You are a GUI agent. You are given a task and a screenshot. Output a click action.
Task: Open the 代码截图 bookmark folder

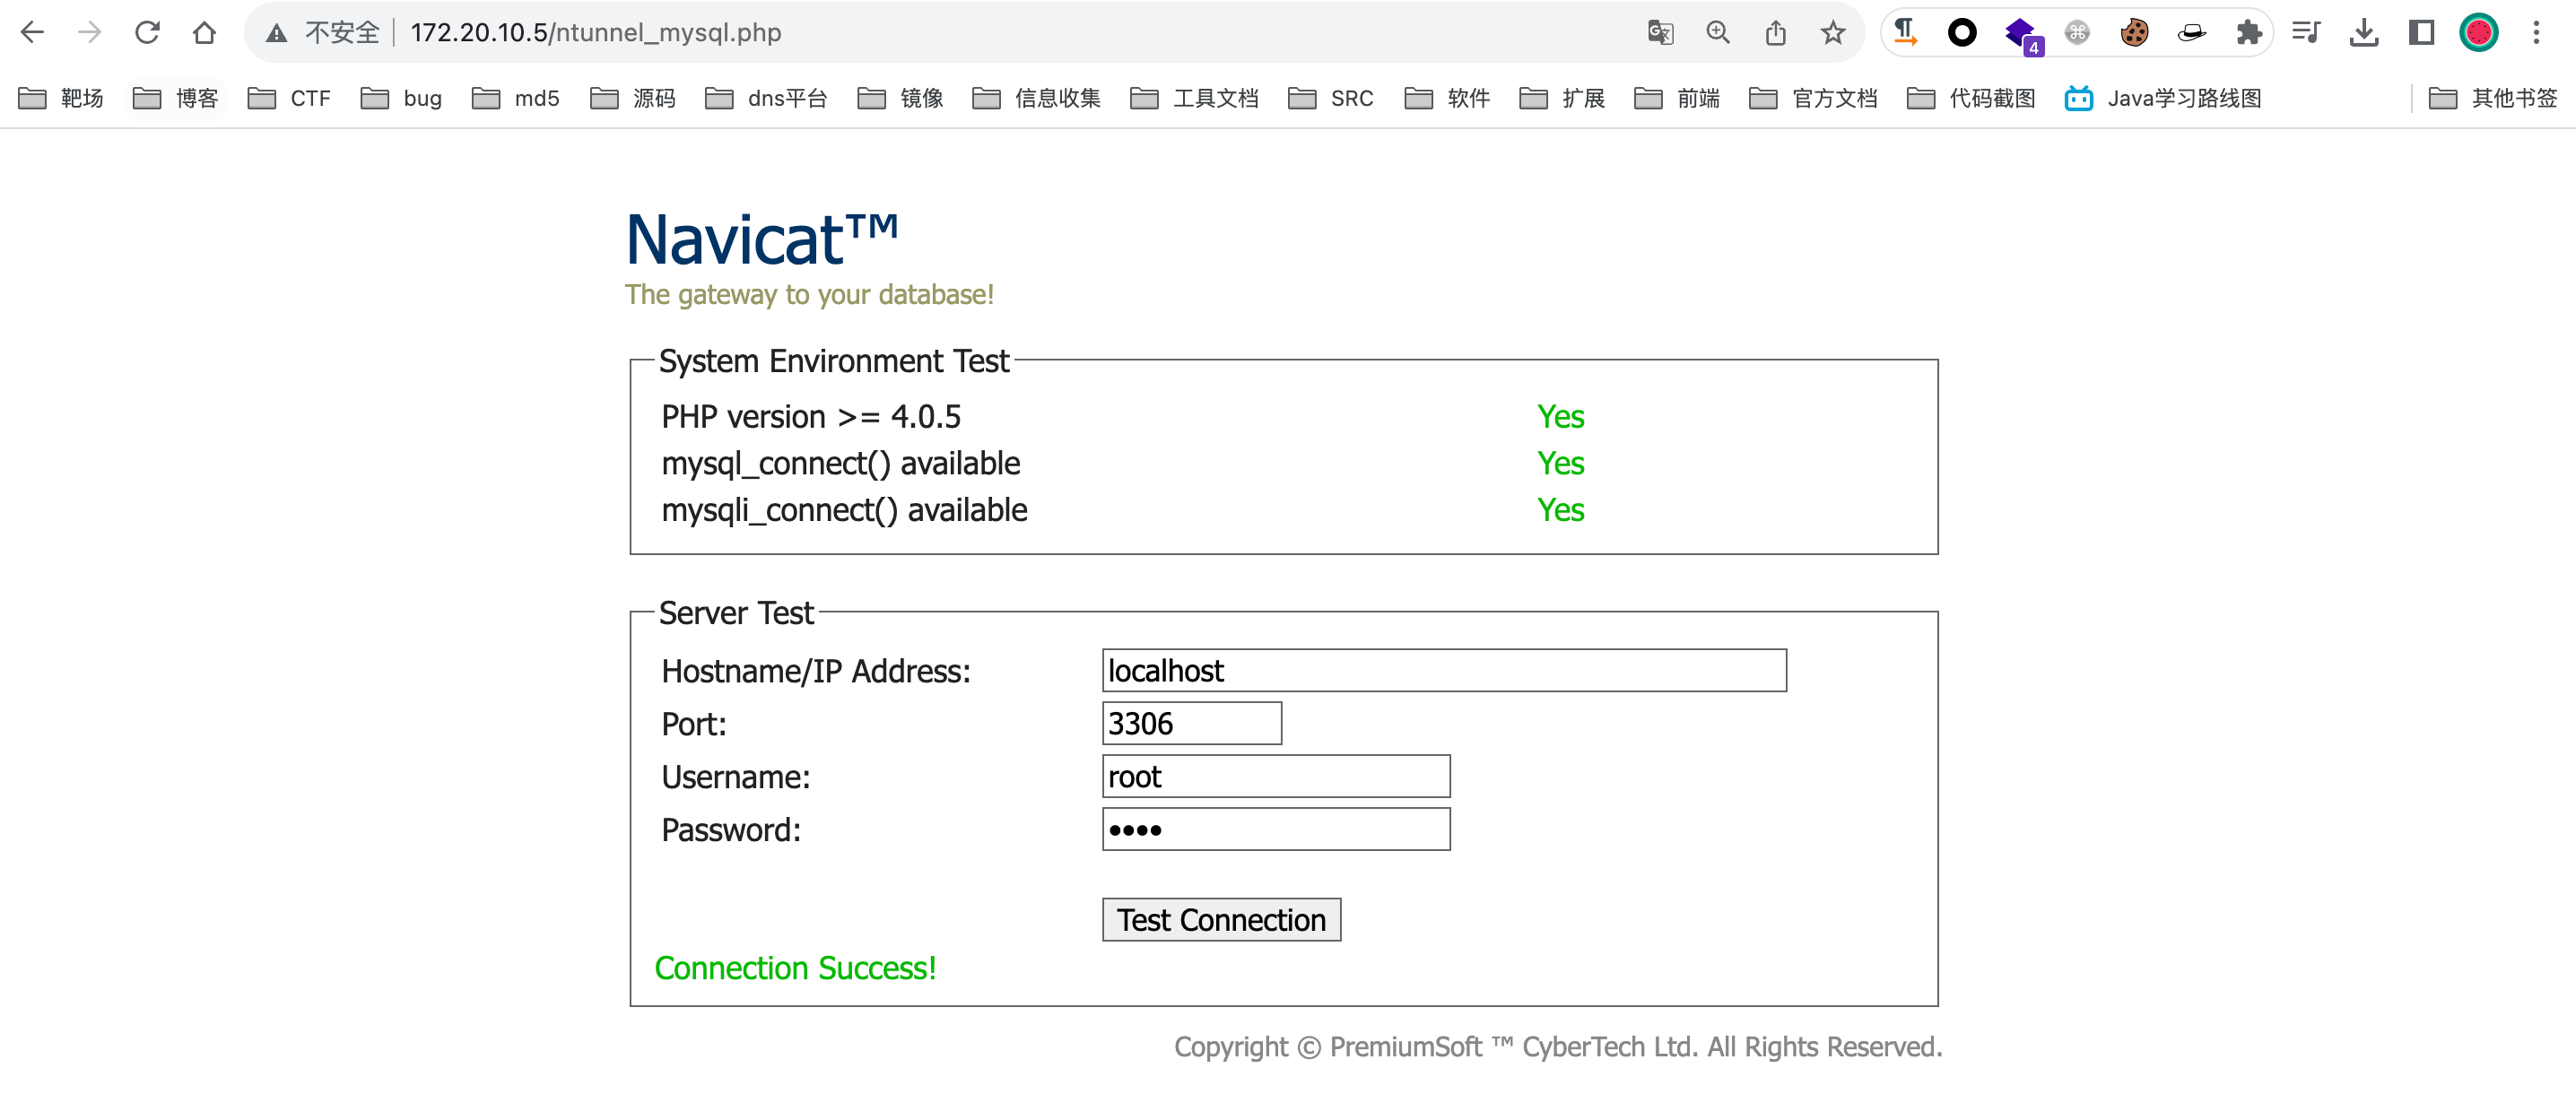coord(1972,98)
